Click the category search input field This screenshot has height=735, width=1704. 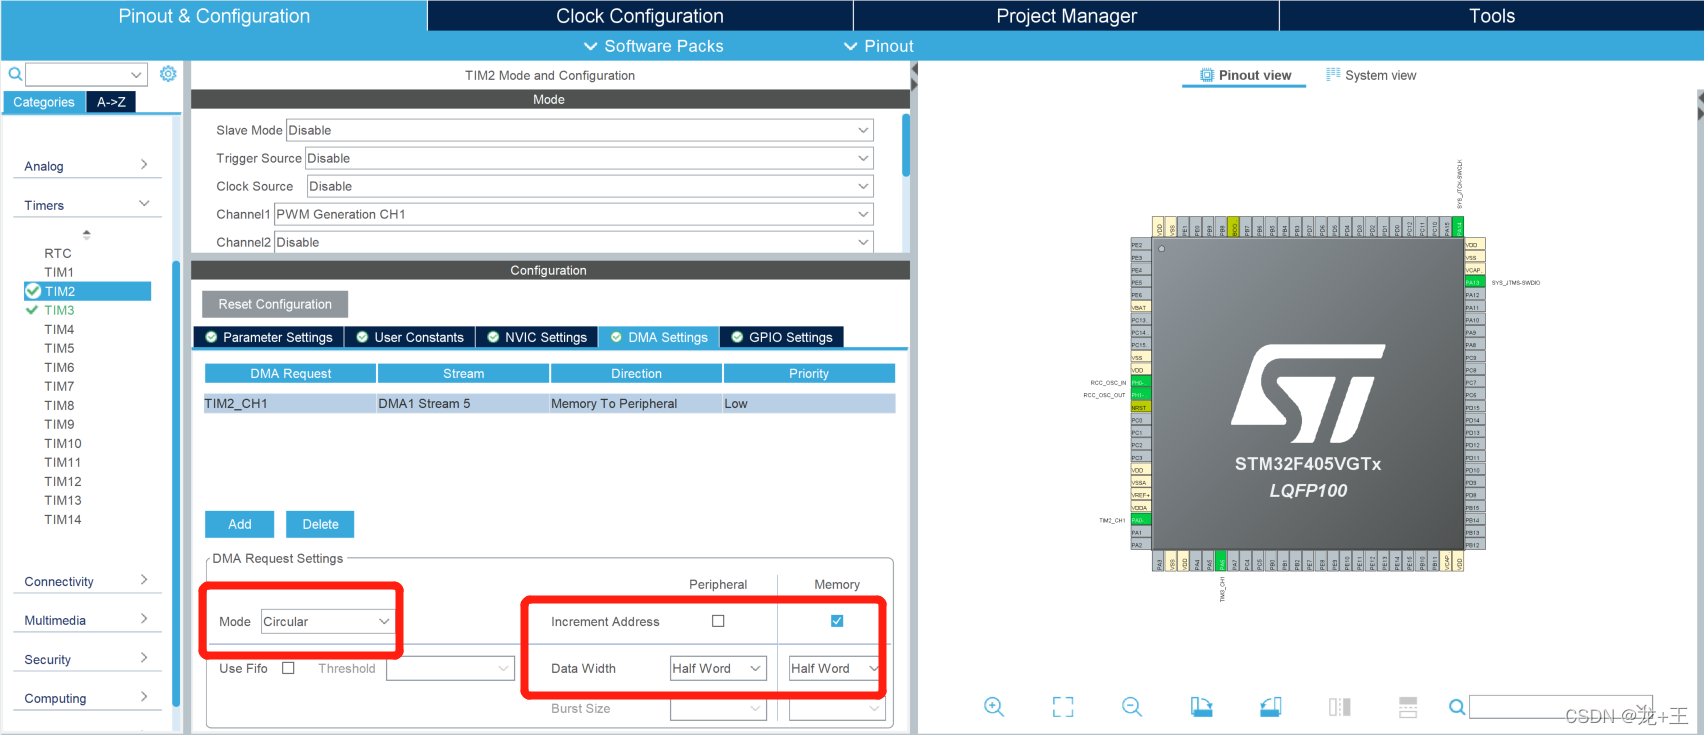pyautogui.click(x=86, y=74)
